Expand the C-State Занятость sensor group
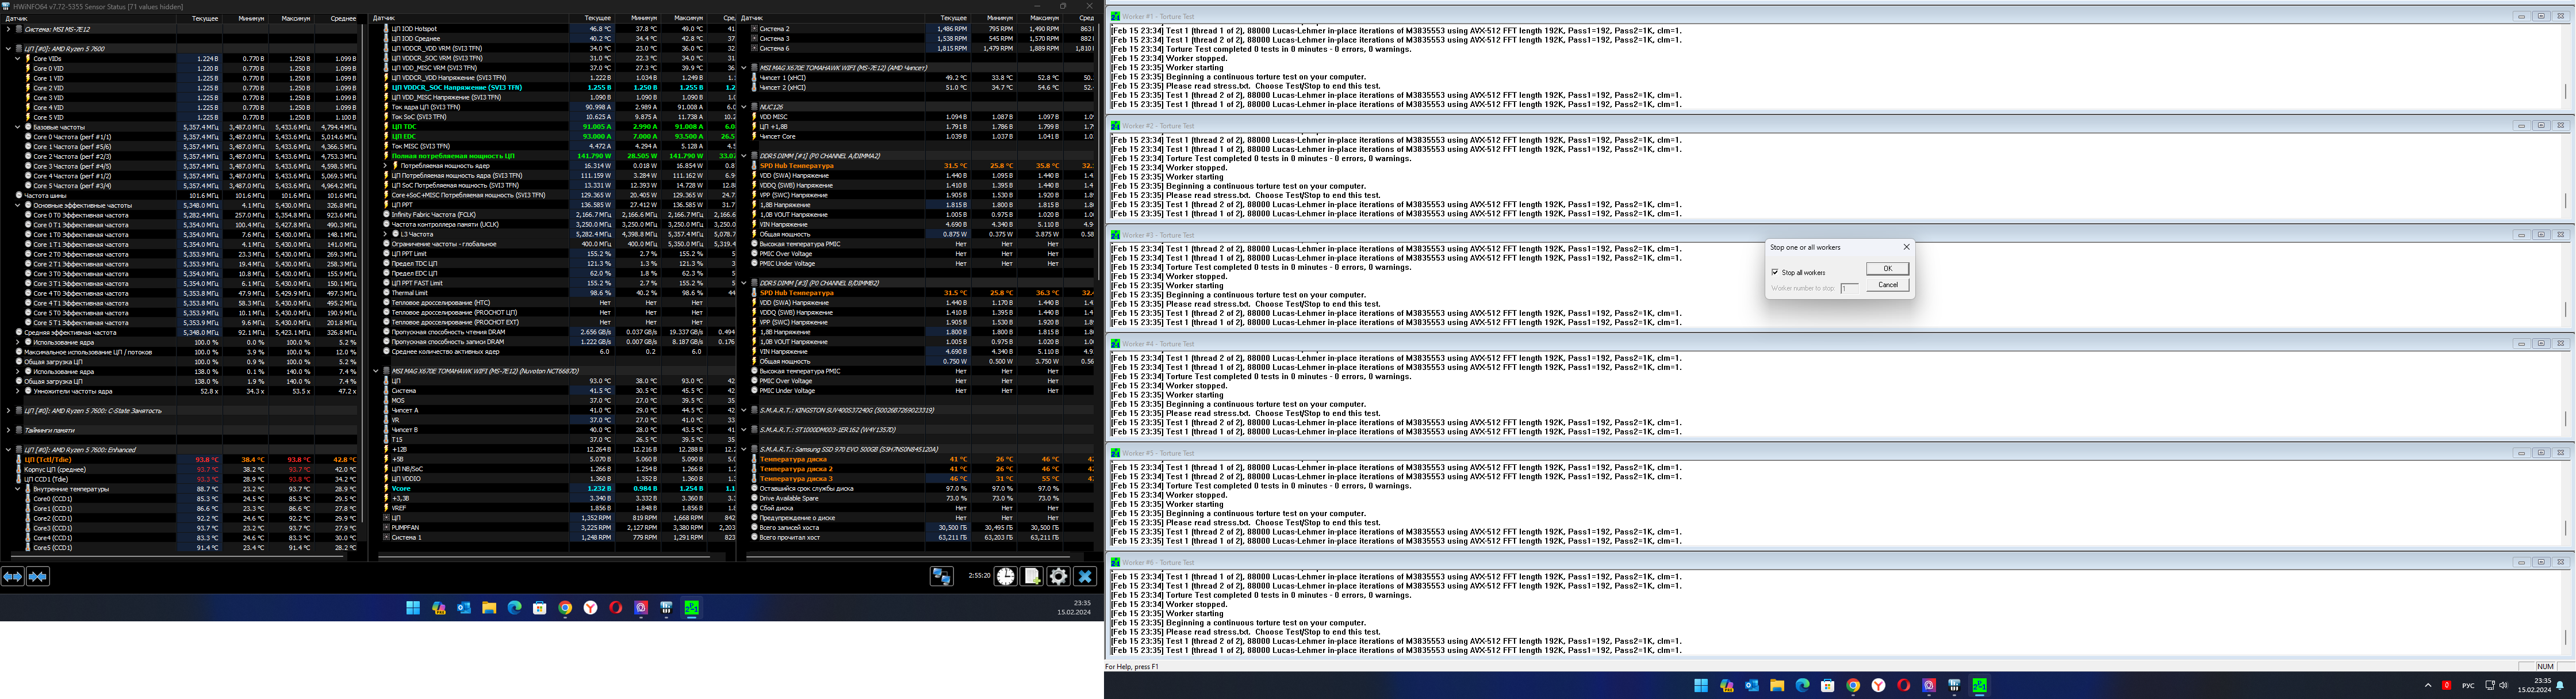The width and height of the screenshot is (2576, 699). (x=8, y=411)
